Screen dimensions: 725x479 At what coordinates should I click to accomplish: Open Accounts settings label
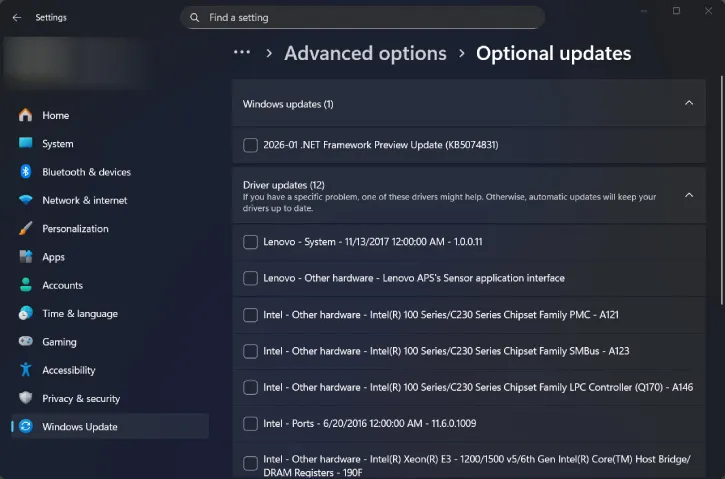pos(62,285)
